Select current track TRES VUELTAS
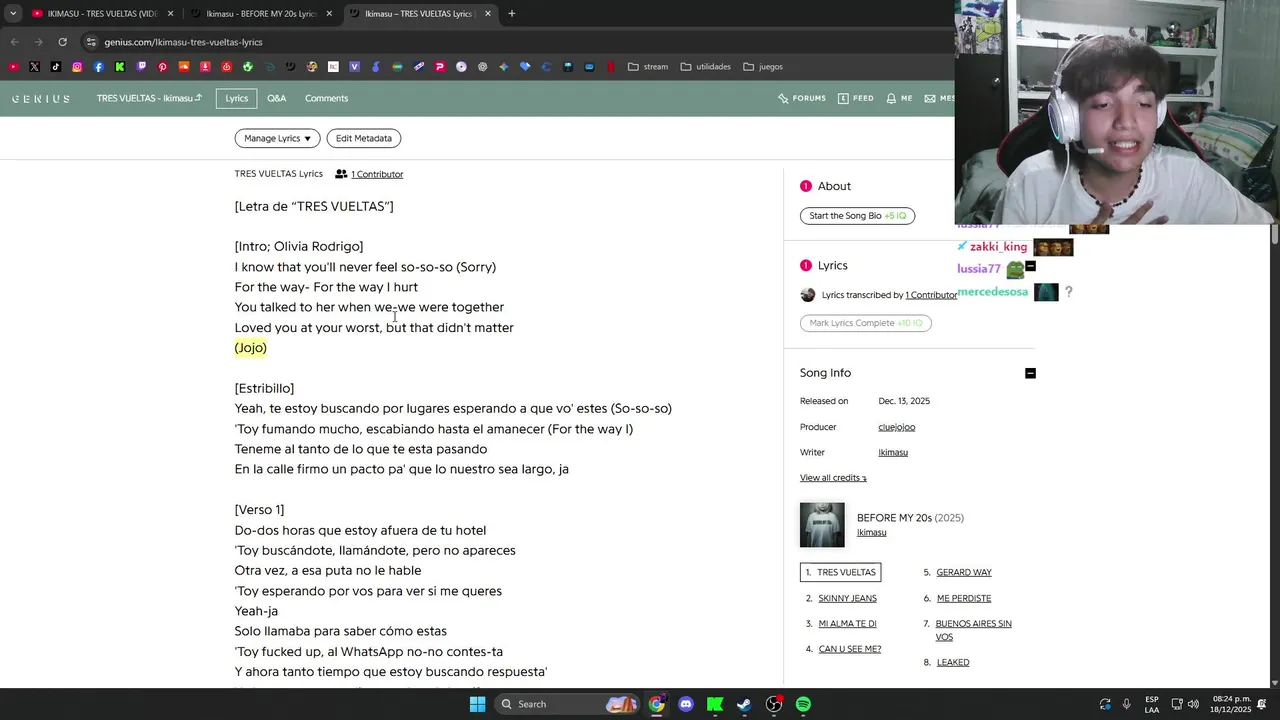This screenshot has height=720, width=1280. pyautogui.click(x=840, y=572)
